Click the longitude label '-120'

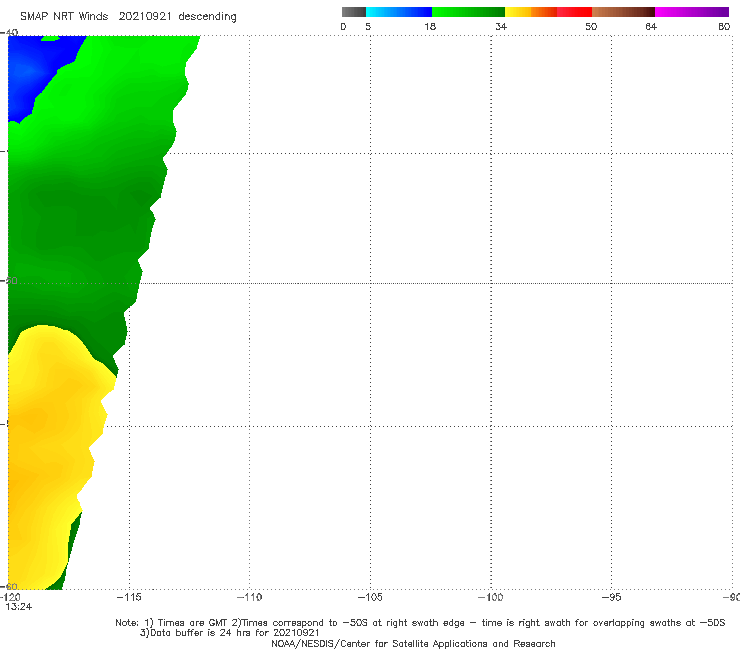pos(10,597)
